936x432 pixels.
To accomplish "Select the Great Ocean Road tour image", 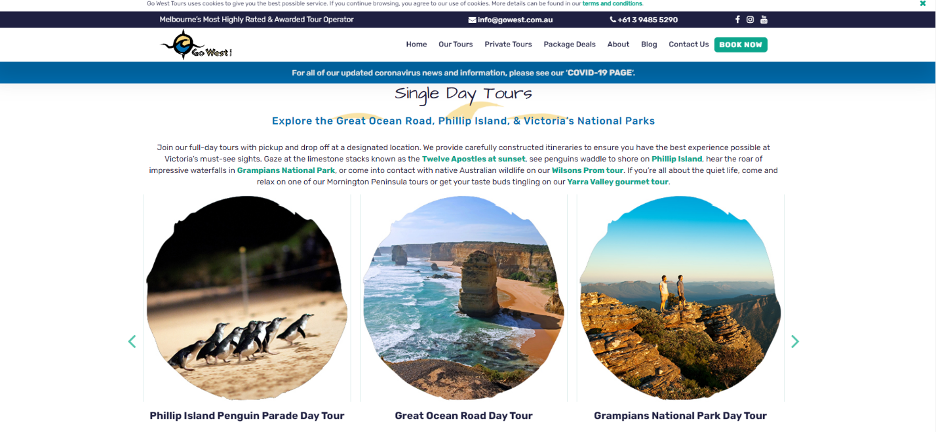I will click(463, 297).
